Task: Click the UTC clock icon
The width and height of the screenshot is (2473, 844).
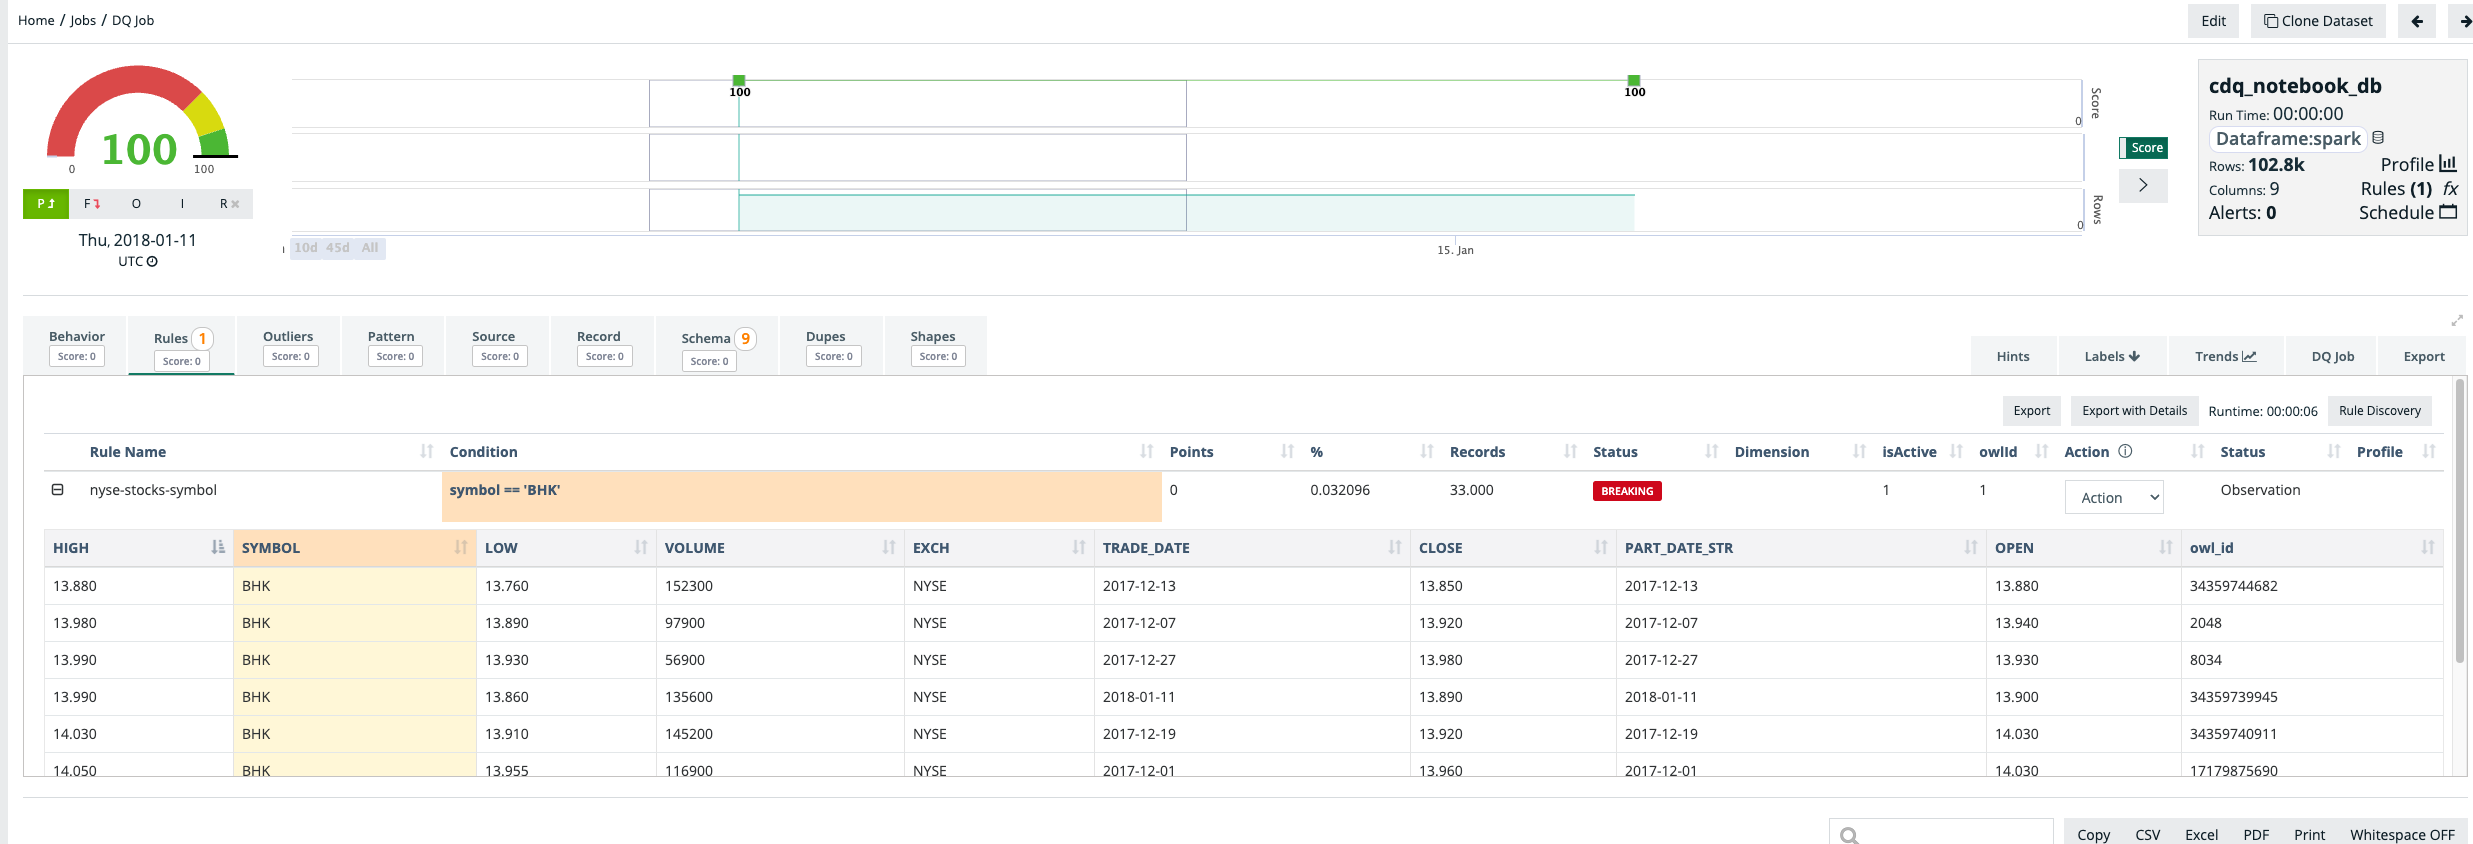Action: pos(152,262)
